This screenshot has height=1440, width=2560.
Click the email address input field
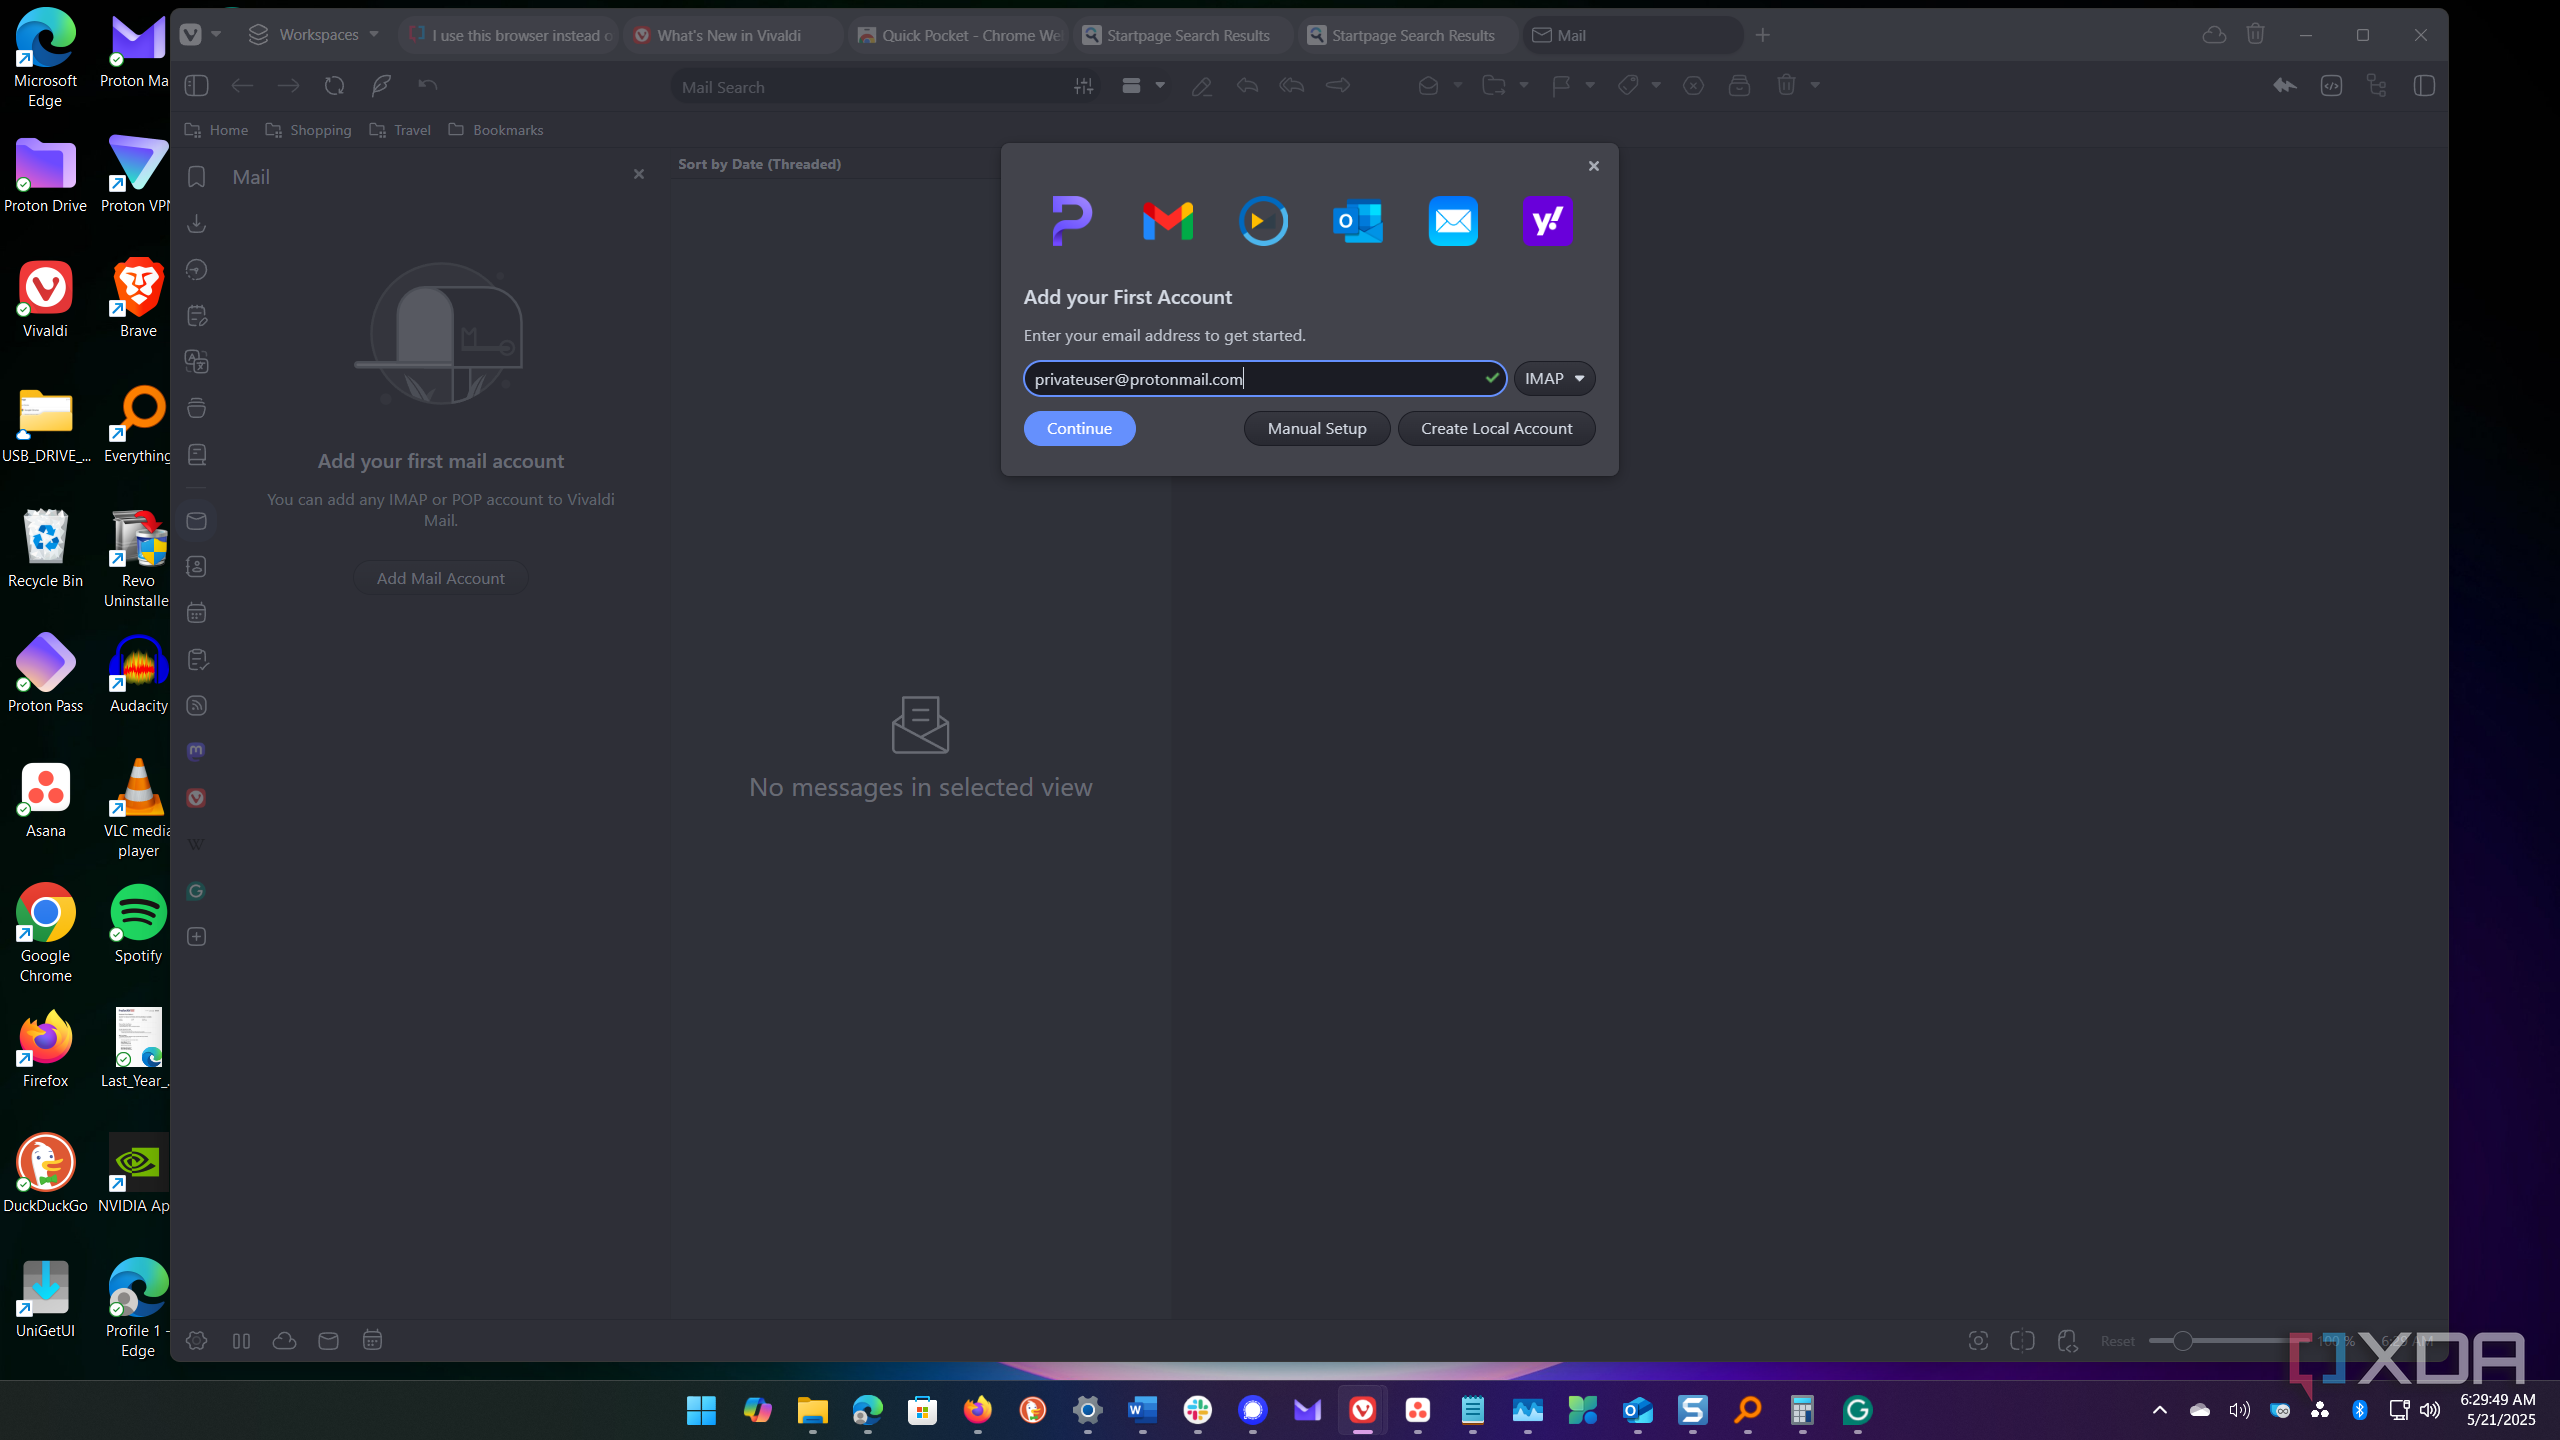(x=1264, y=378)
